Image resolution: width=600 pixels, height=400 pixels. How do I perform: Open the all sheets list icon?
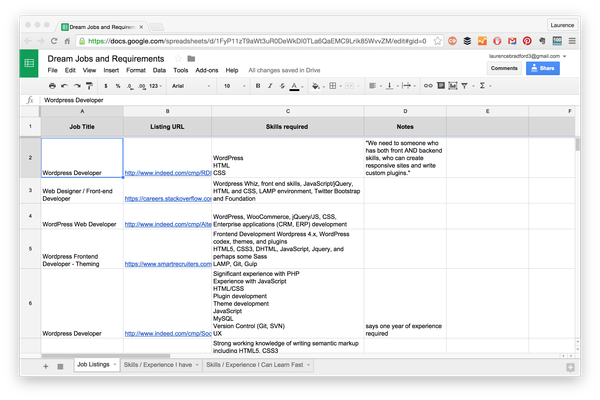pyautogui.click(x=60, y=366)
